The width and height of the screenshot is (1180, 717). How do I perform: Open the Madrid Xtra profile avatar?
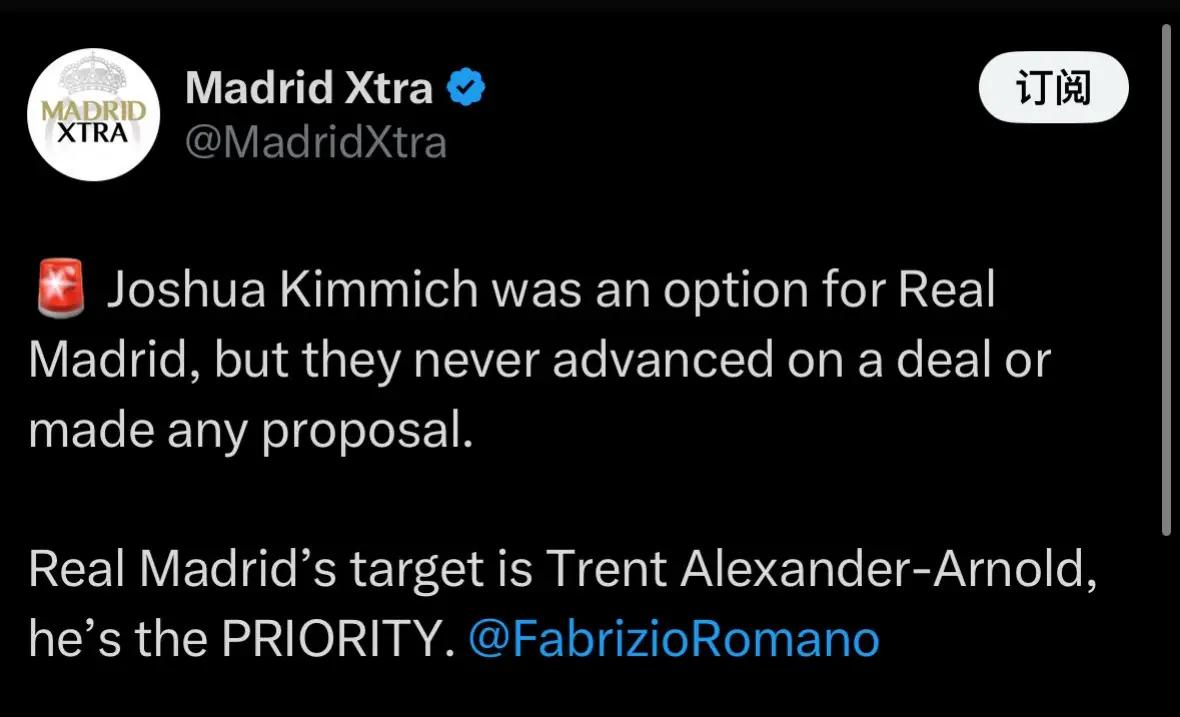click(x=93, y=114)
